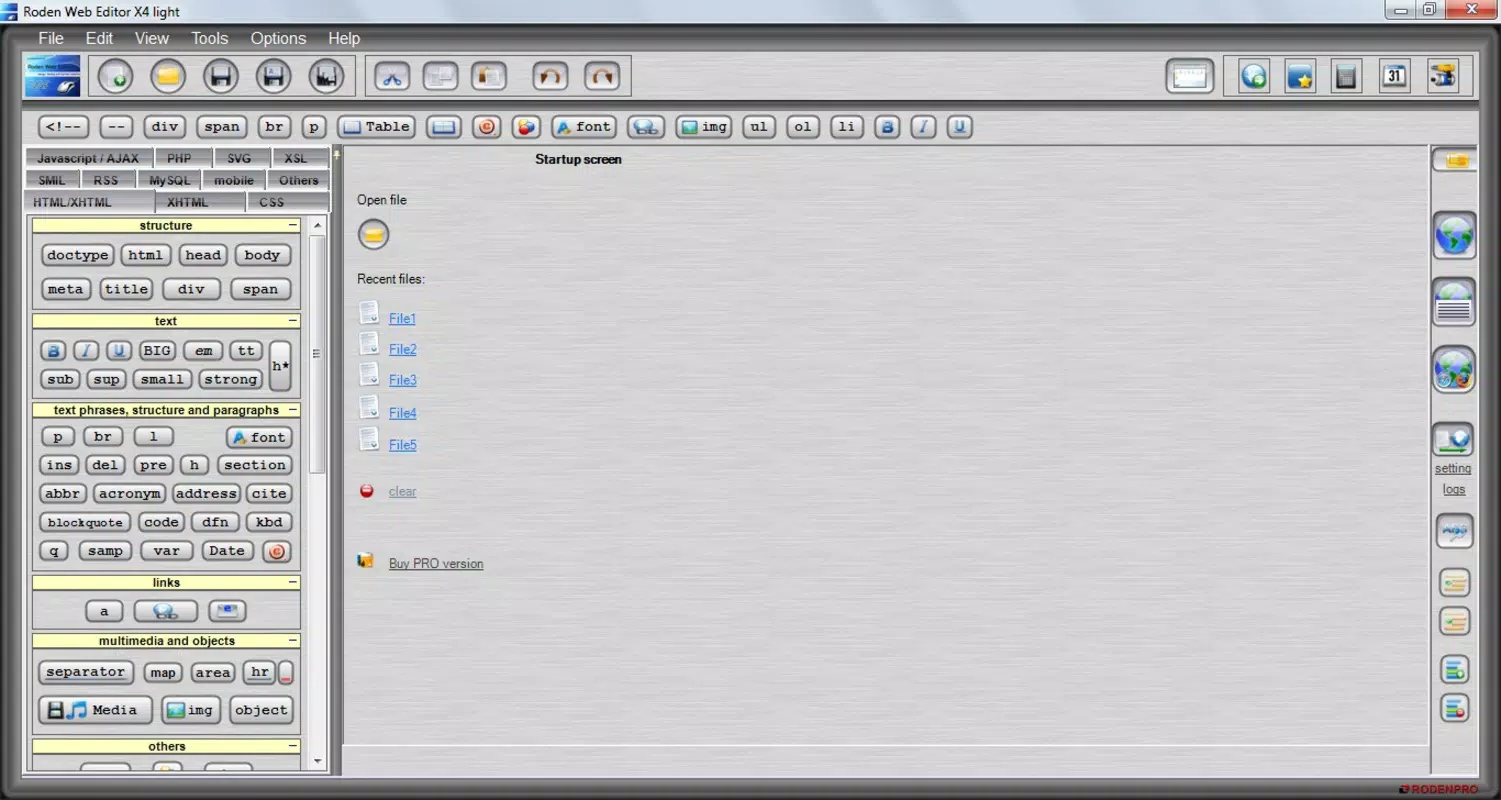
Task: Open the setting link in right sidebar
Action: coord(1453,468)
